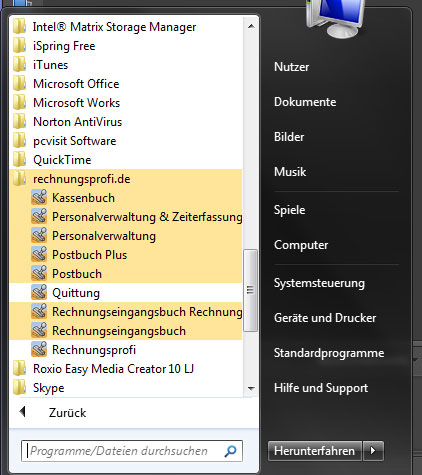Open Bilder library

click(289, 137)
